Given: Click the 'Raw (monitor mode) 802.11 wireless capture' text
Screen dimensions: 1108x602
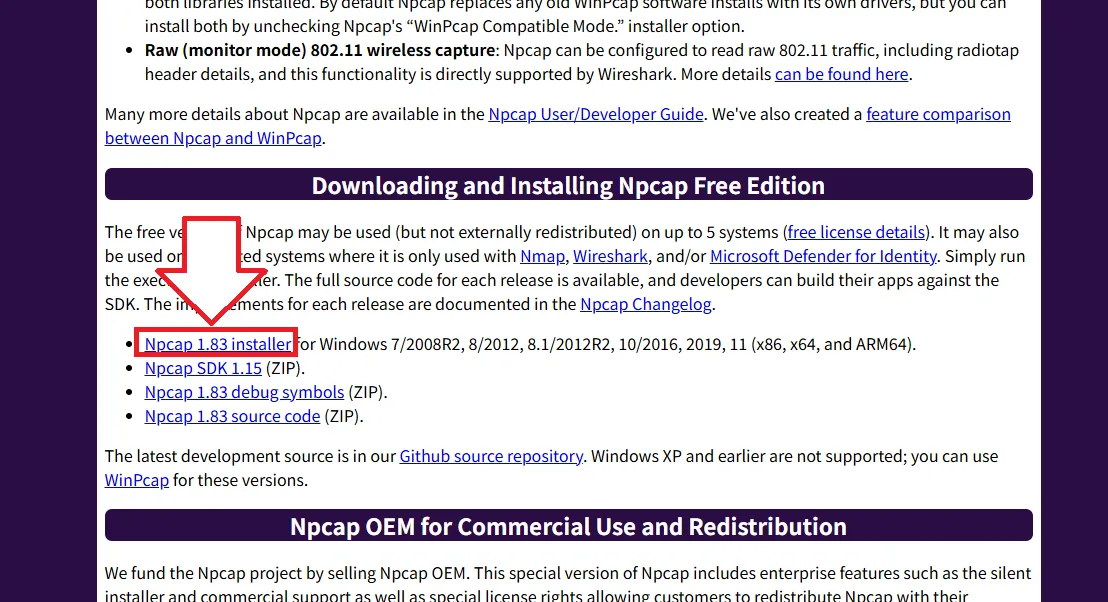Looking at the screenshot, I should (319, 50).
